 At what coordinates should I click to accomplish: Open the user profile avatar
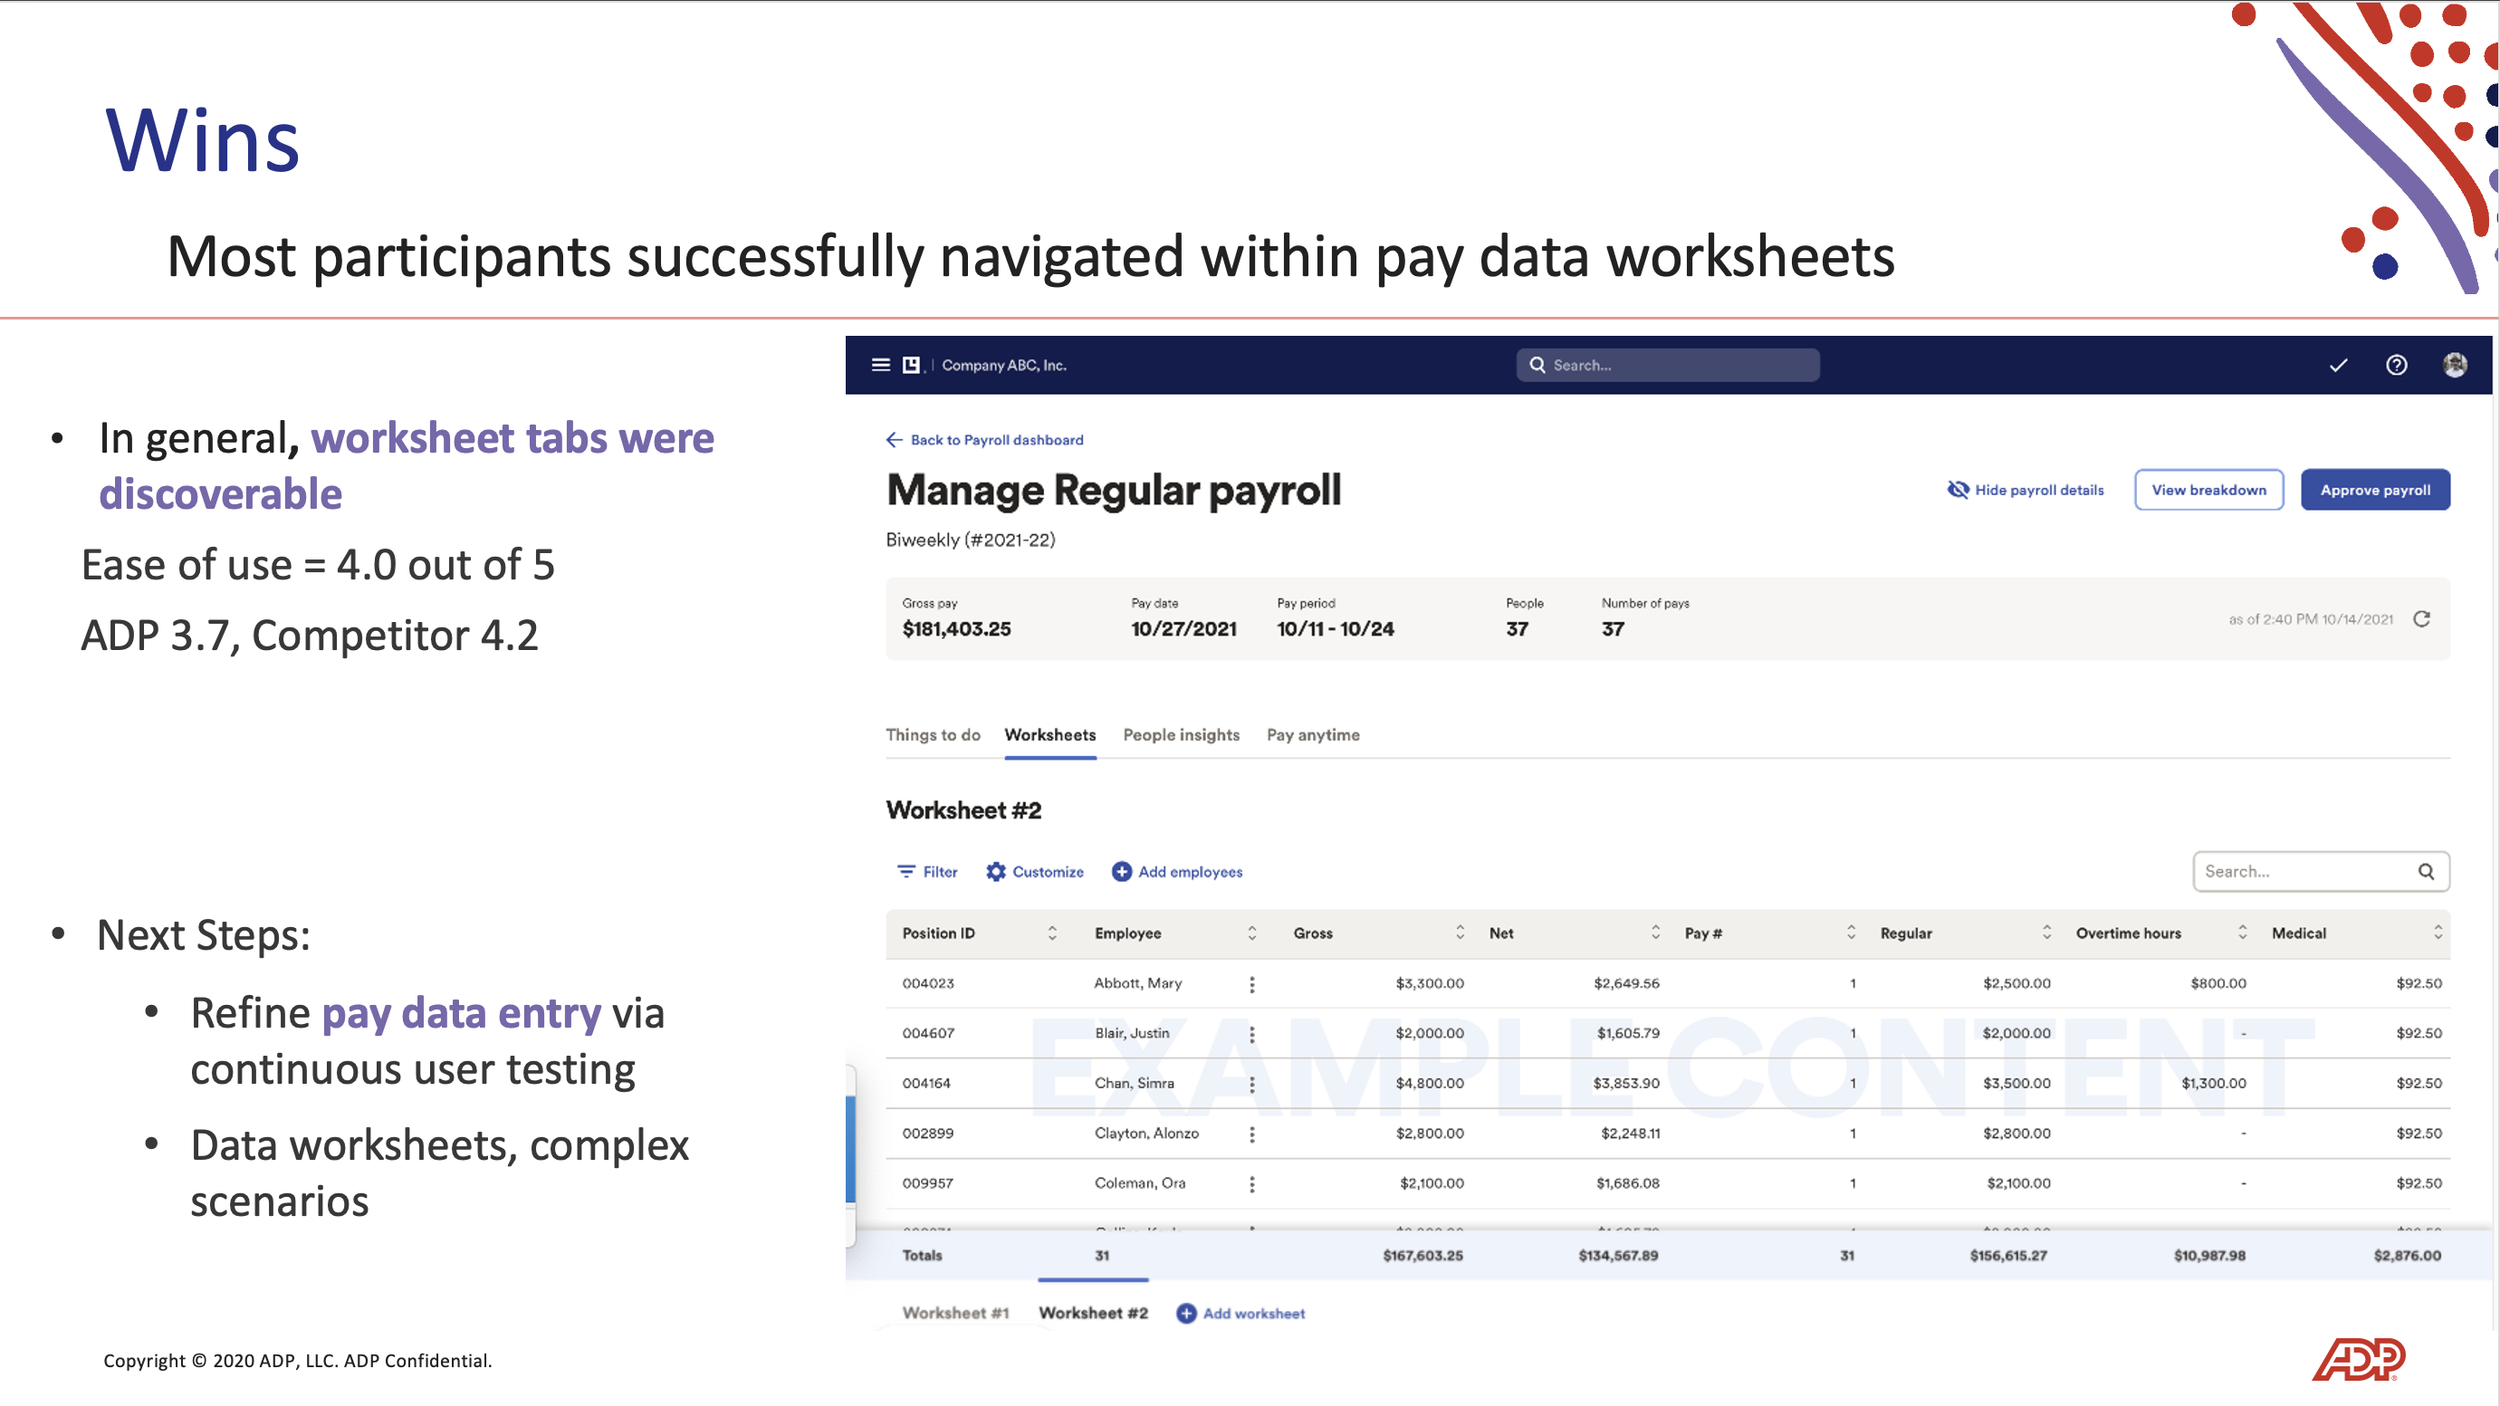click(2454, 365)
